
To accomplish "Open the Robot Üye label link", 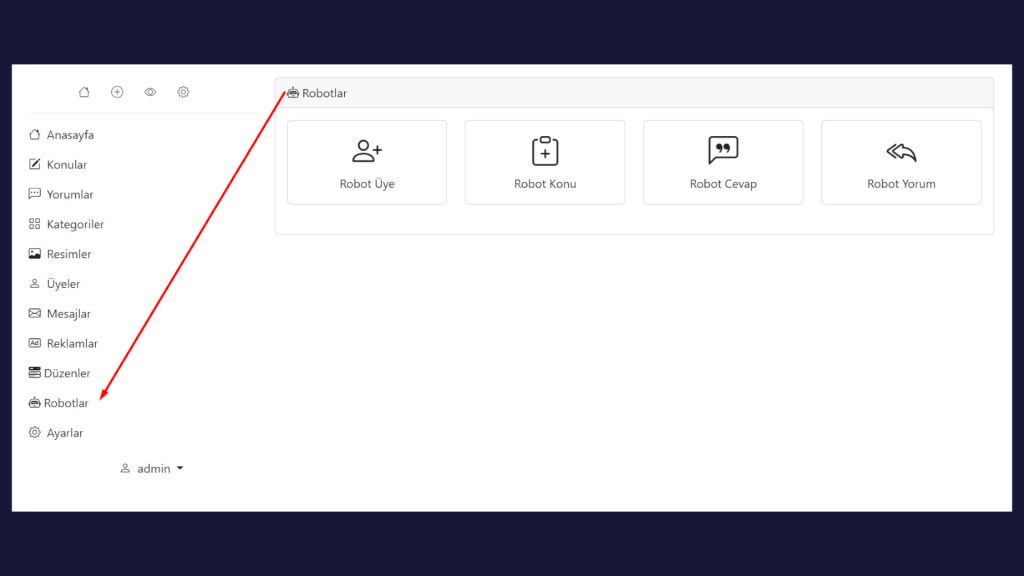I will [367, 184].
